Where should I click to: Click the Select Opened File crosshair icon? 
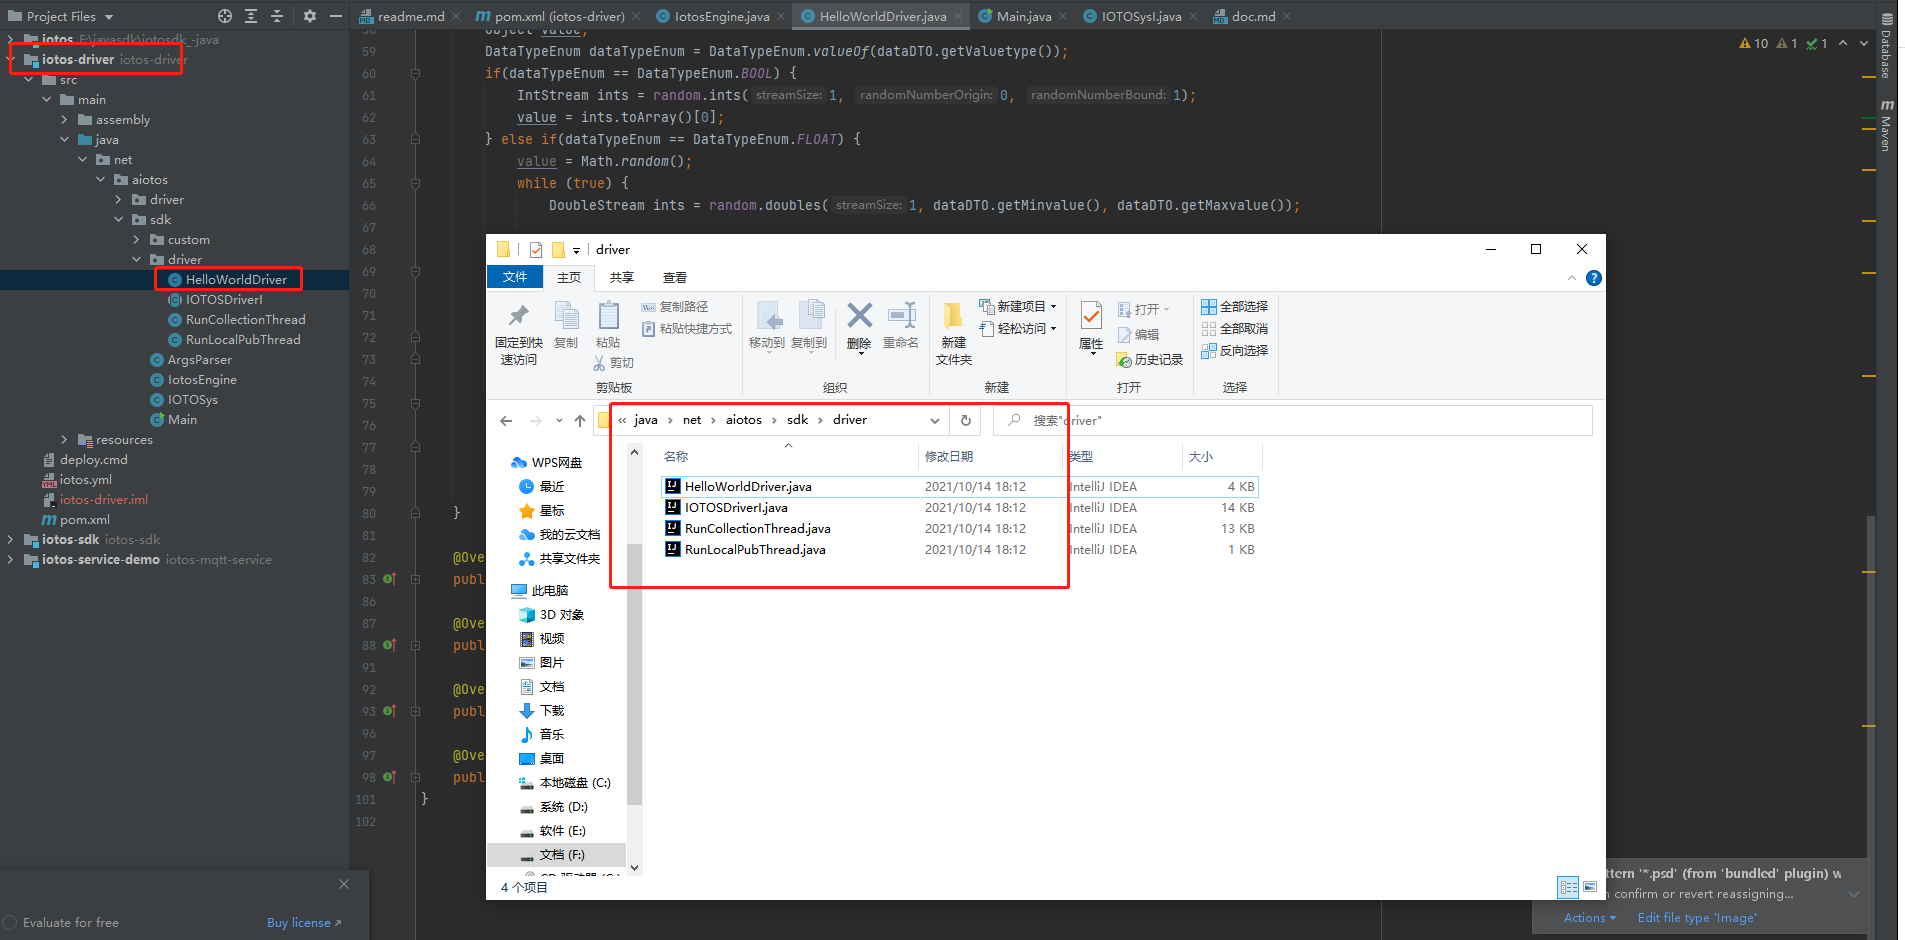225,16
